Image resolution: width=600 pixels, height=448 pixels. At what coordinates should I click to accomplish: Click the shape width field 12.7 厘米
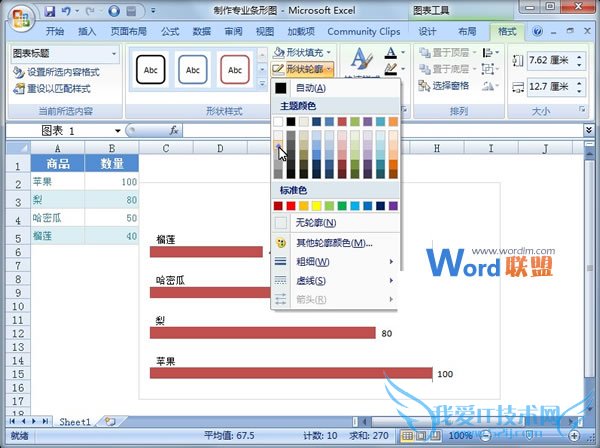point(550,87)
